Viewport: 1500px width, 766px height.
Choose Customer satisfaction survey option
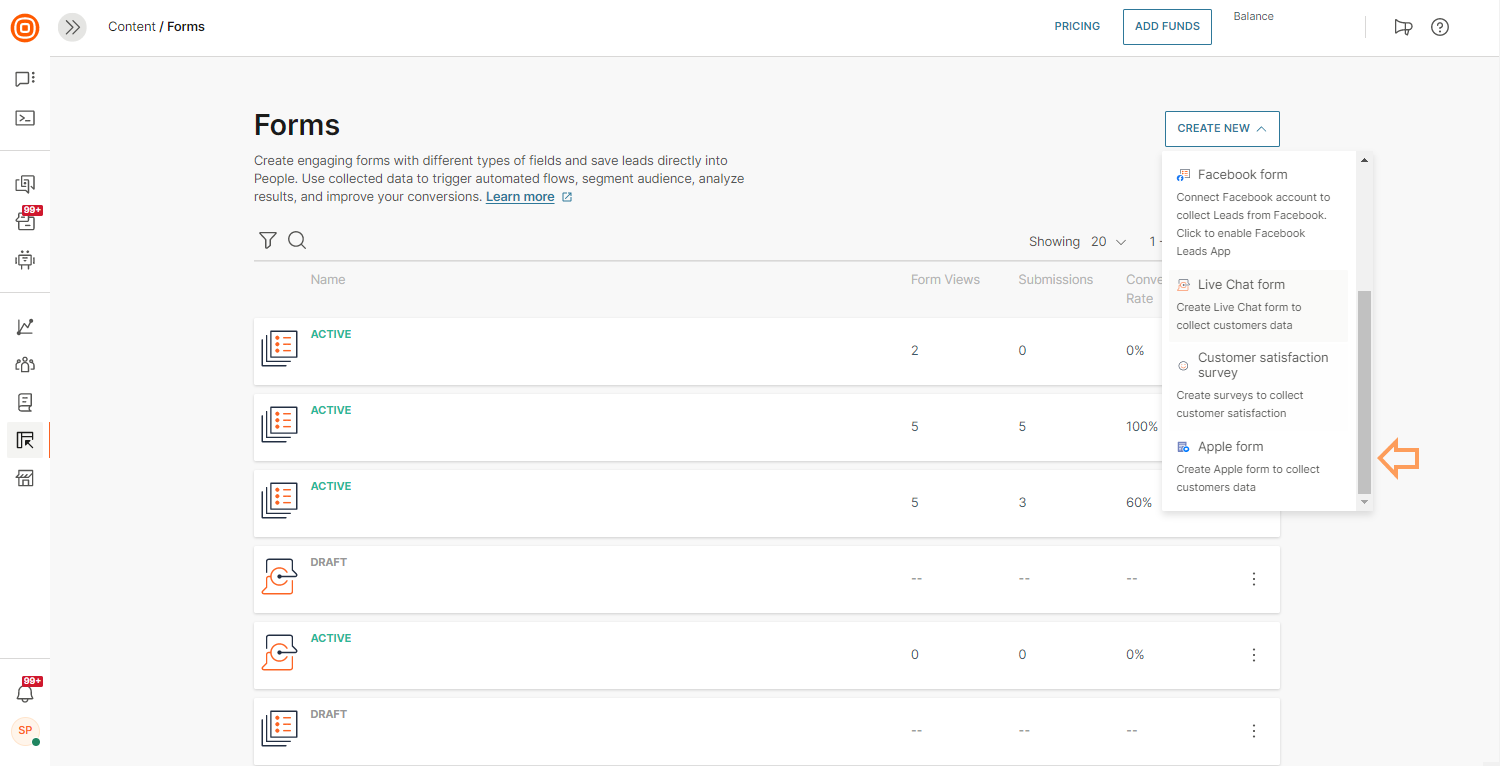[x=1262, y=365]
